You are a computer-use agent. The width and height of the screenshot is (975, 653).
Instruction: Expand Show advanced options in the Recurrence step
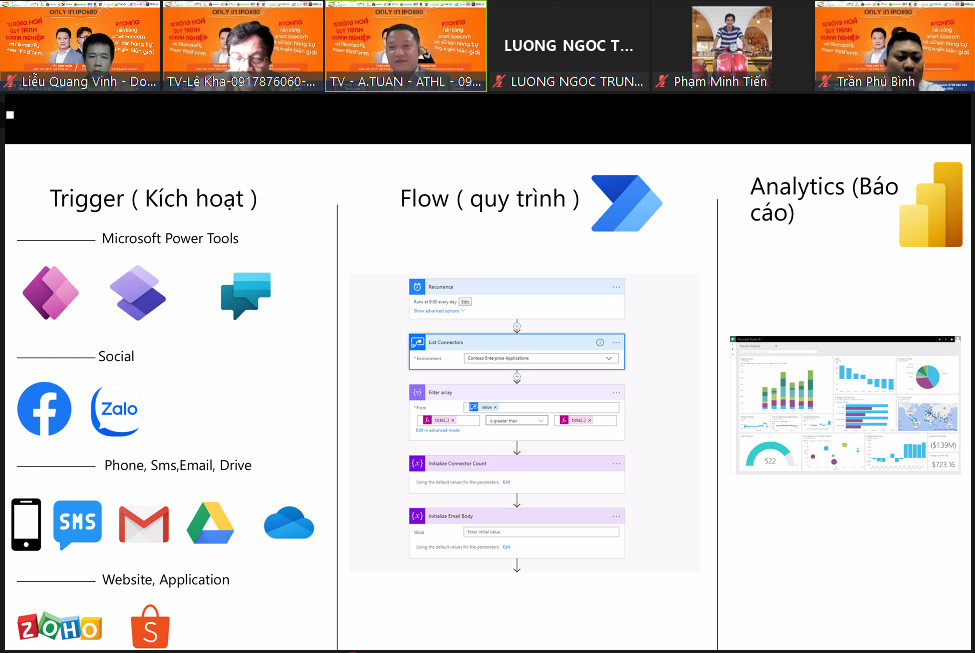click(437, 311)
